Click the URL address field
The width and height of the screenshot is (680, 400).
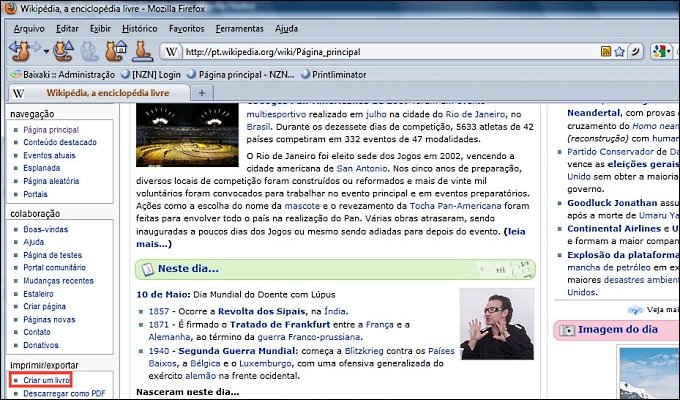pyautogui.click(x=390, y=52)
